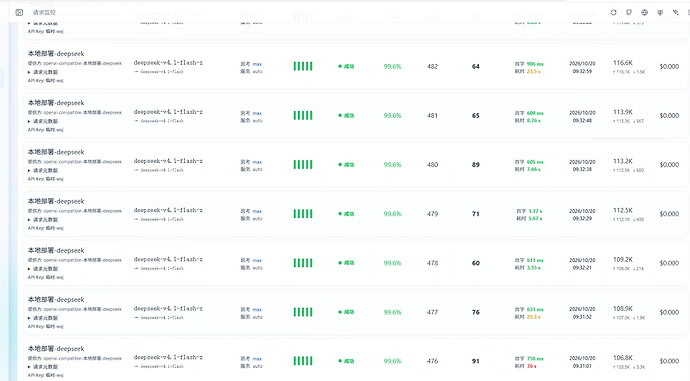Click the $0.000 cost in row 479

click(x=669, y=214)
